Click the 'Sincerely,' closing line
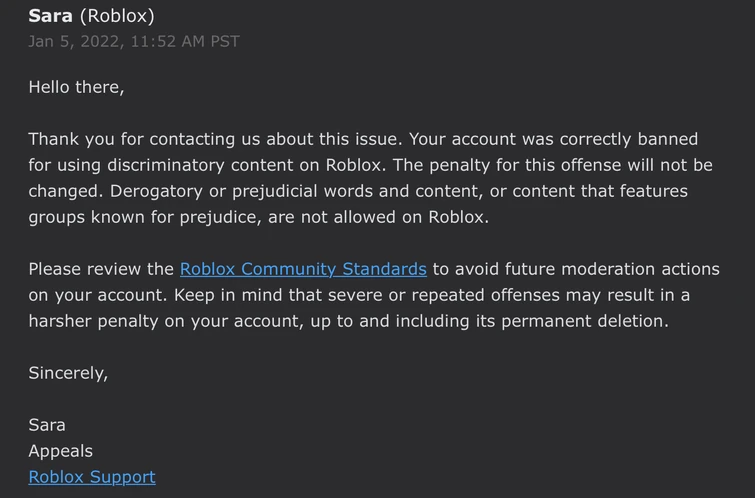Image resolution: width=755 pixels, height=498 pixels. point(68,373)
